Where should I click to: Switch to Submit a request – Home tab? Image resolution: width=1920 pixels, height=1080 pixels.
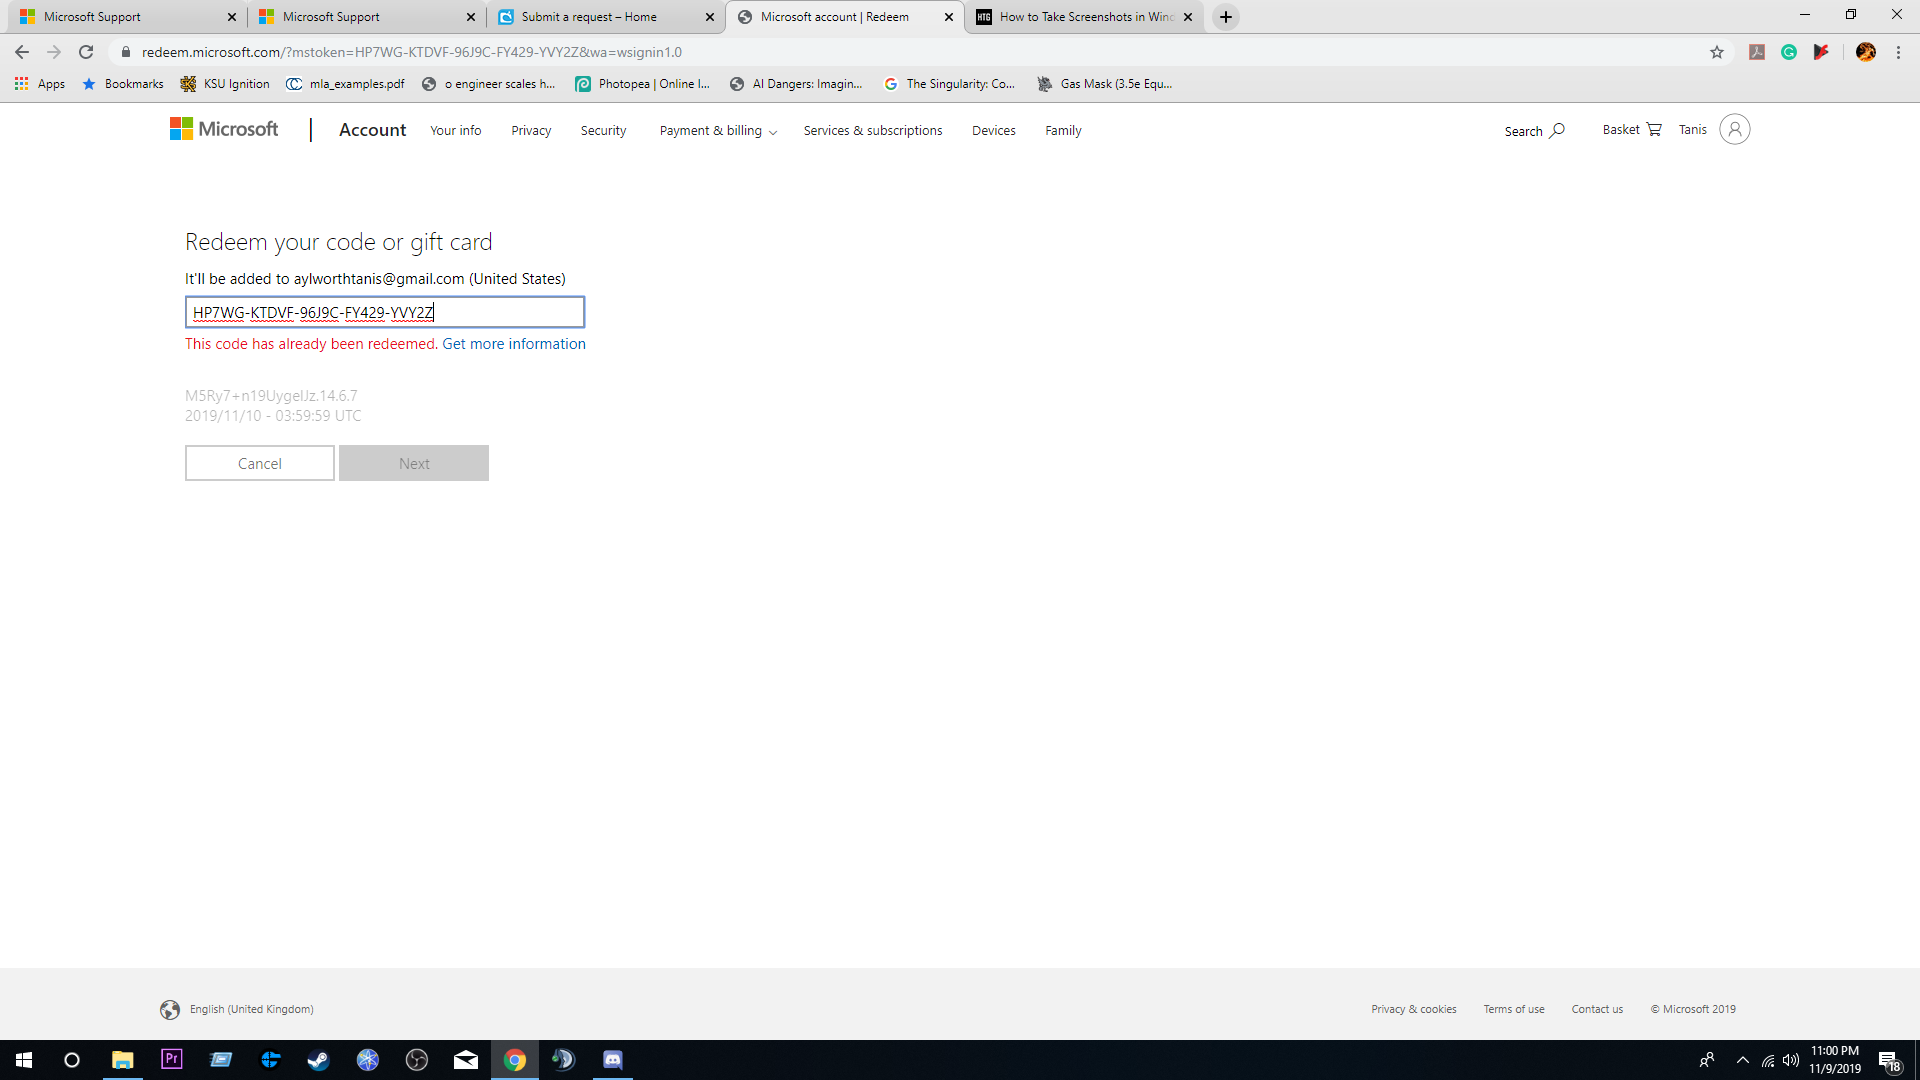589,17
